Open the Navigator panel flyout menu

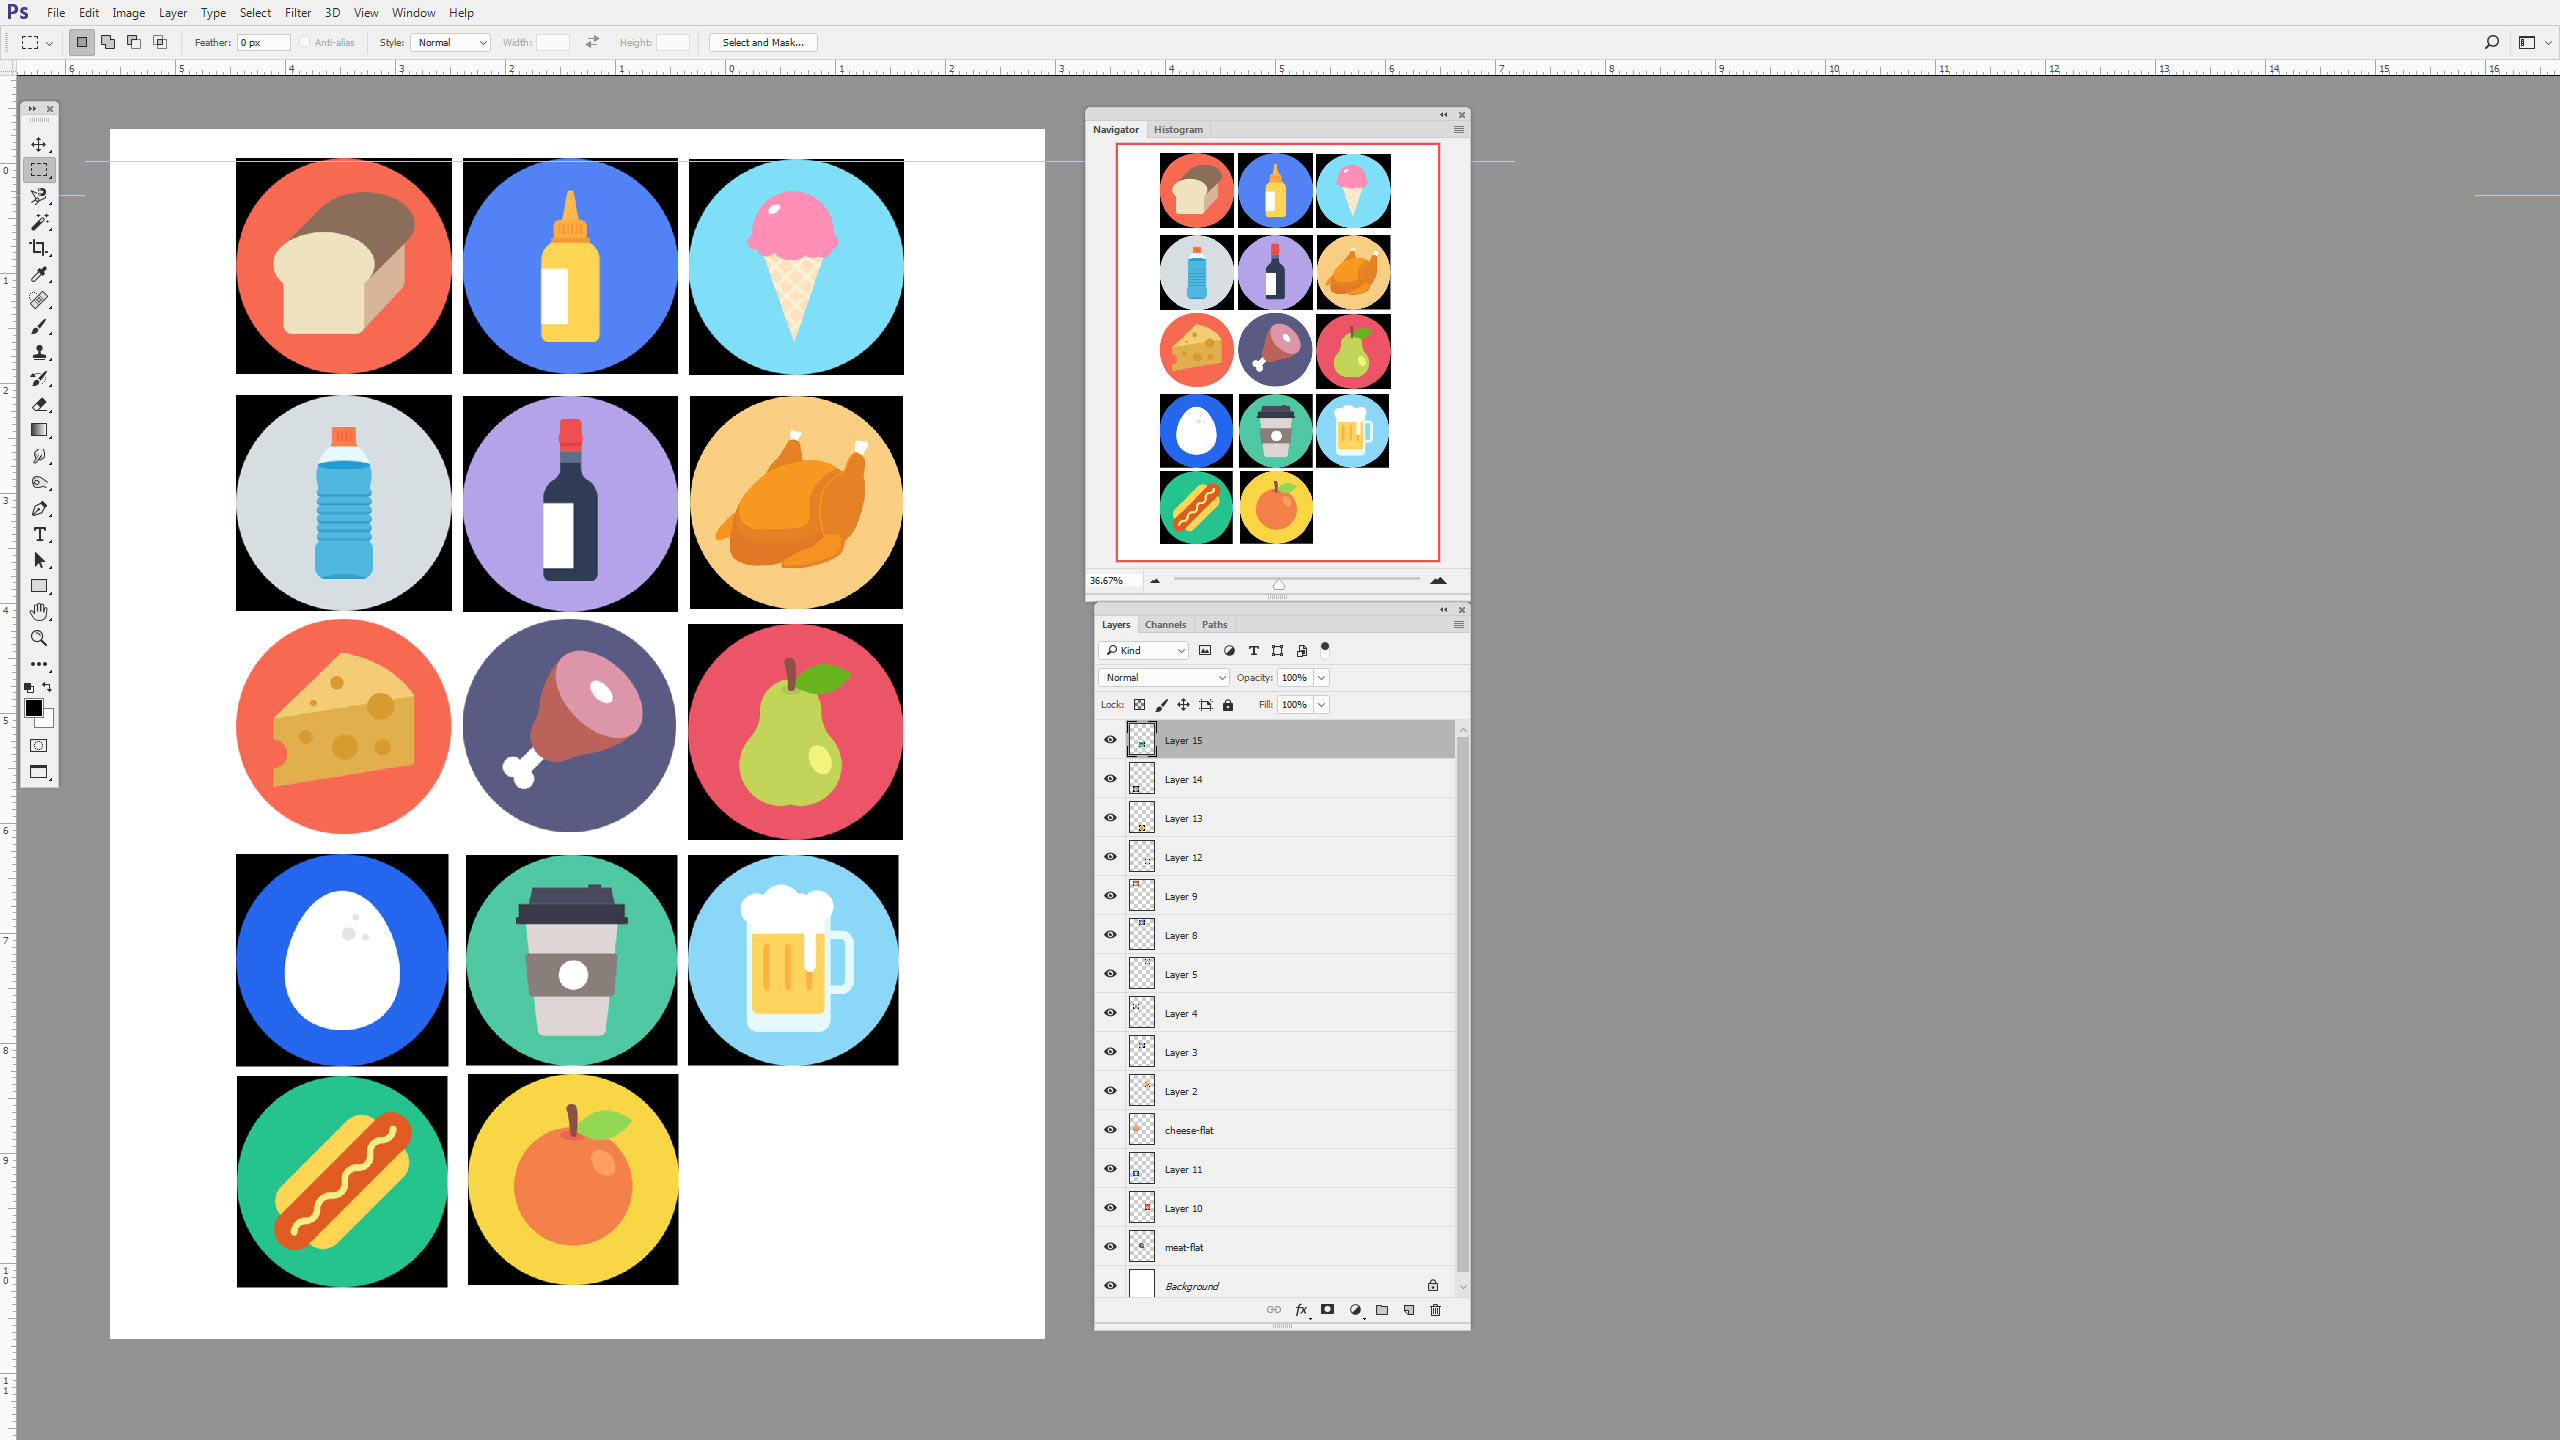pyautogui.click(x=1459, y=130)
